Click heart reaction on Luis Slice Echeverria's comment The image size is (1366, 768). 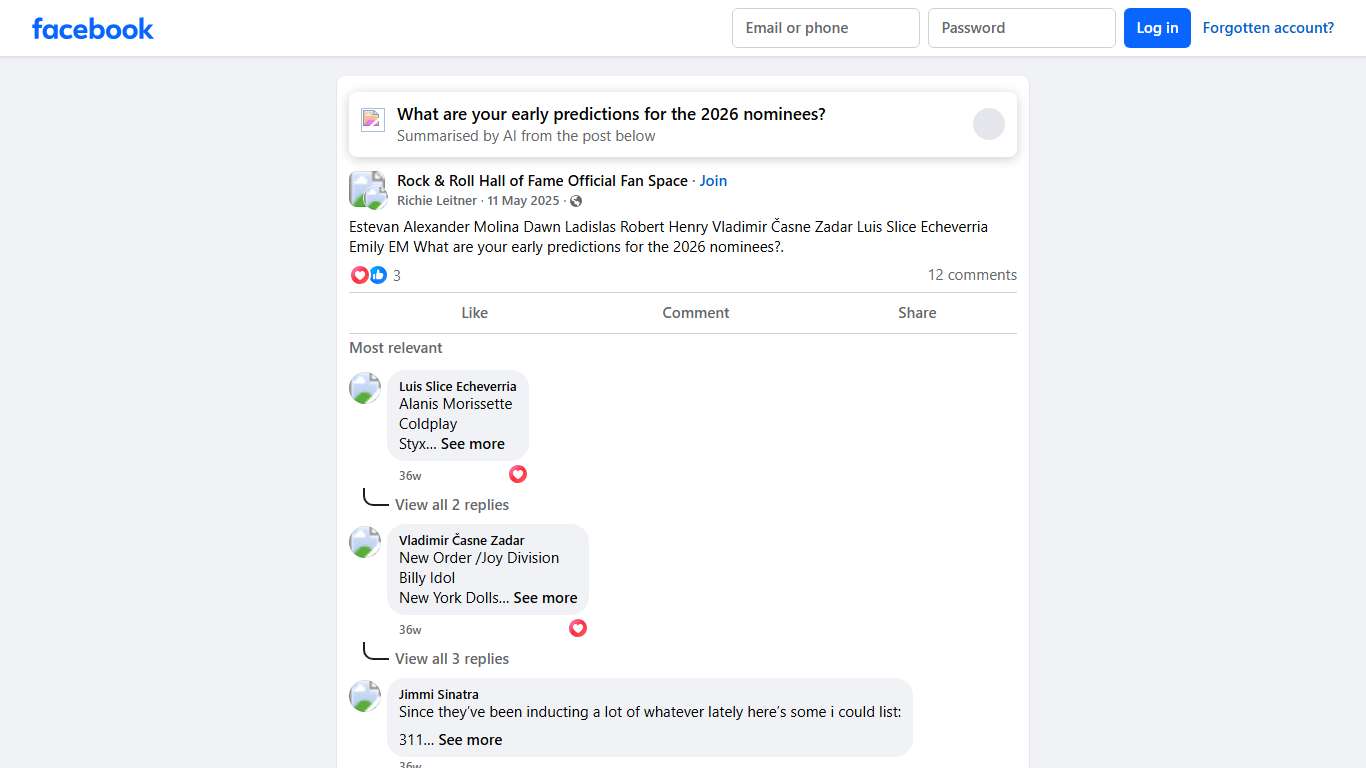pyautogui.click(x=518, y=474)
